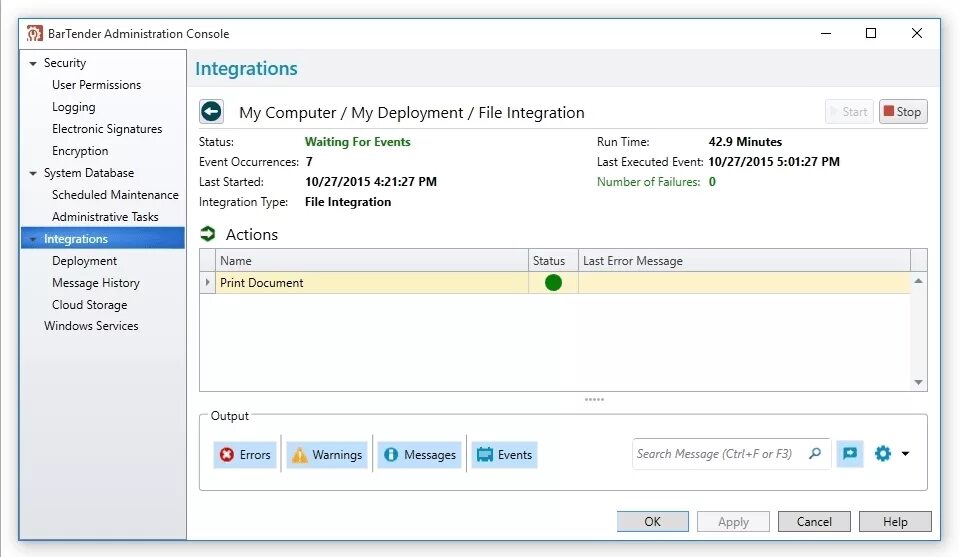The width and height of the screenshot is (961, 557).
Task: Click the message flag icon next to the search box
Action: [x=849, y=453]
